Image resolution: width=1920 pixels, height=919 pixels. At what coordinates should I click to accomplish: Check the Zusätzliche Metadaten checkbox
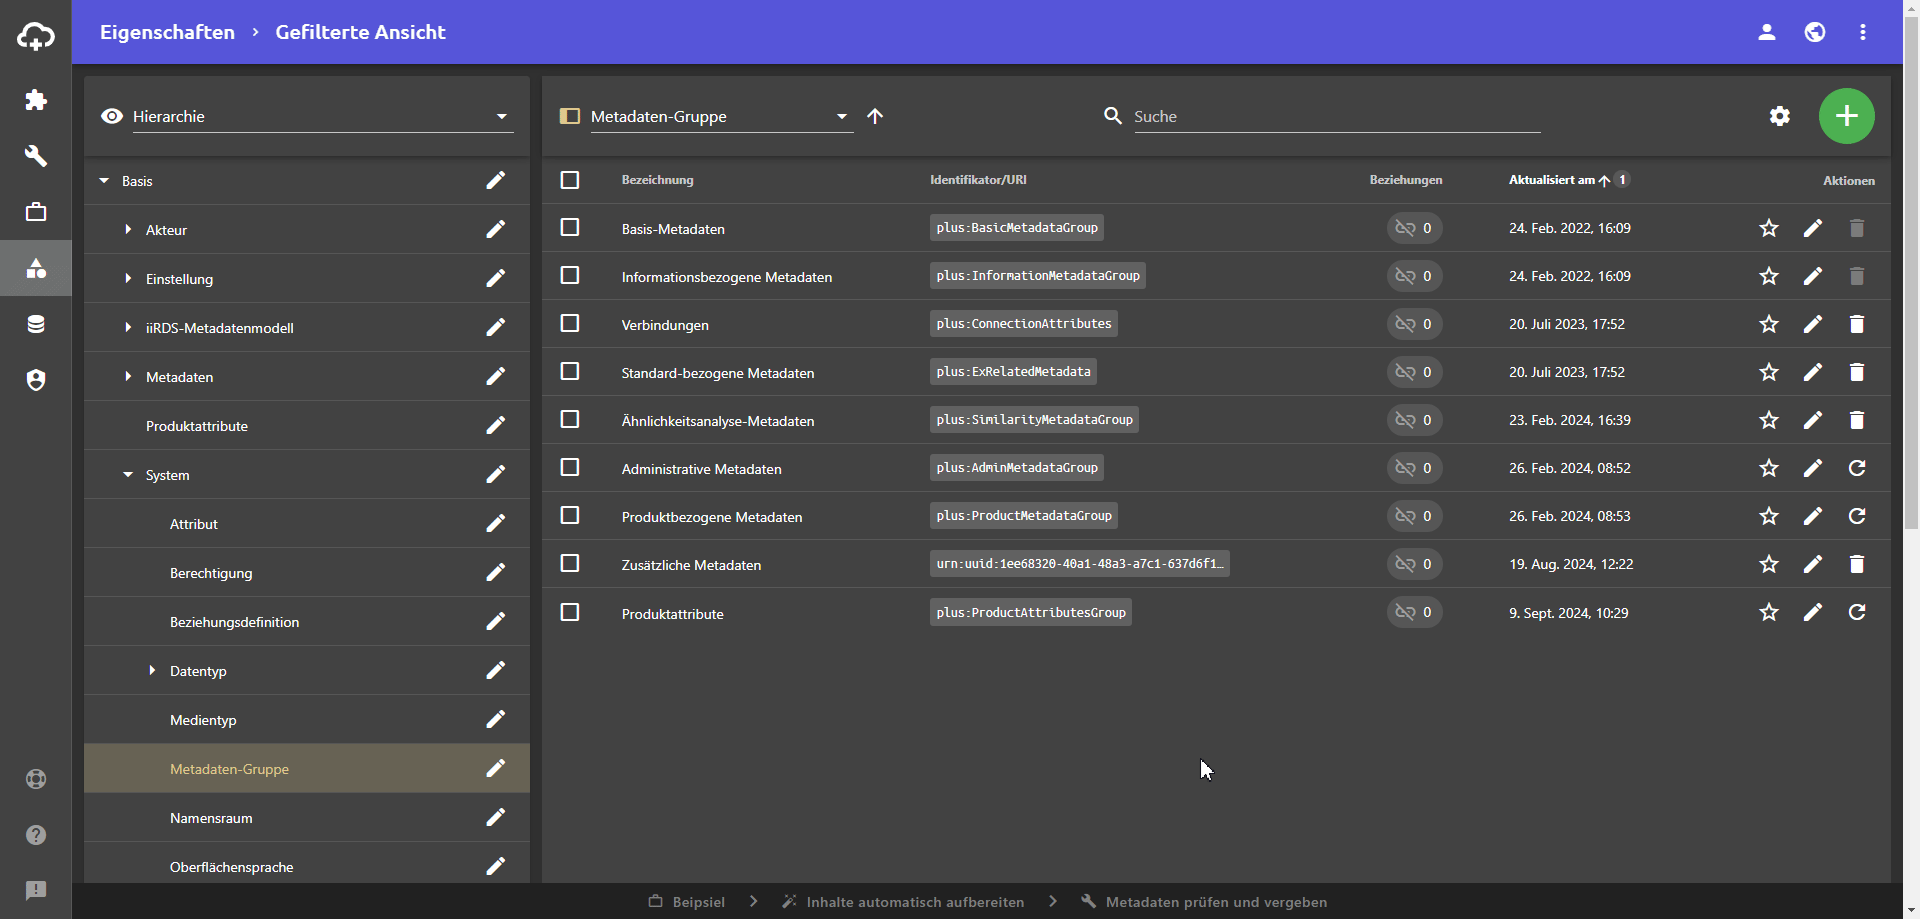click(x=570, y=563)
